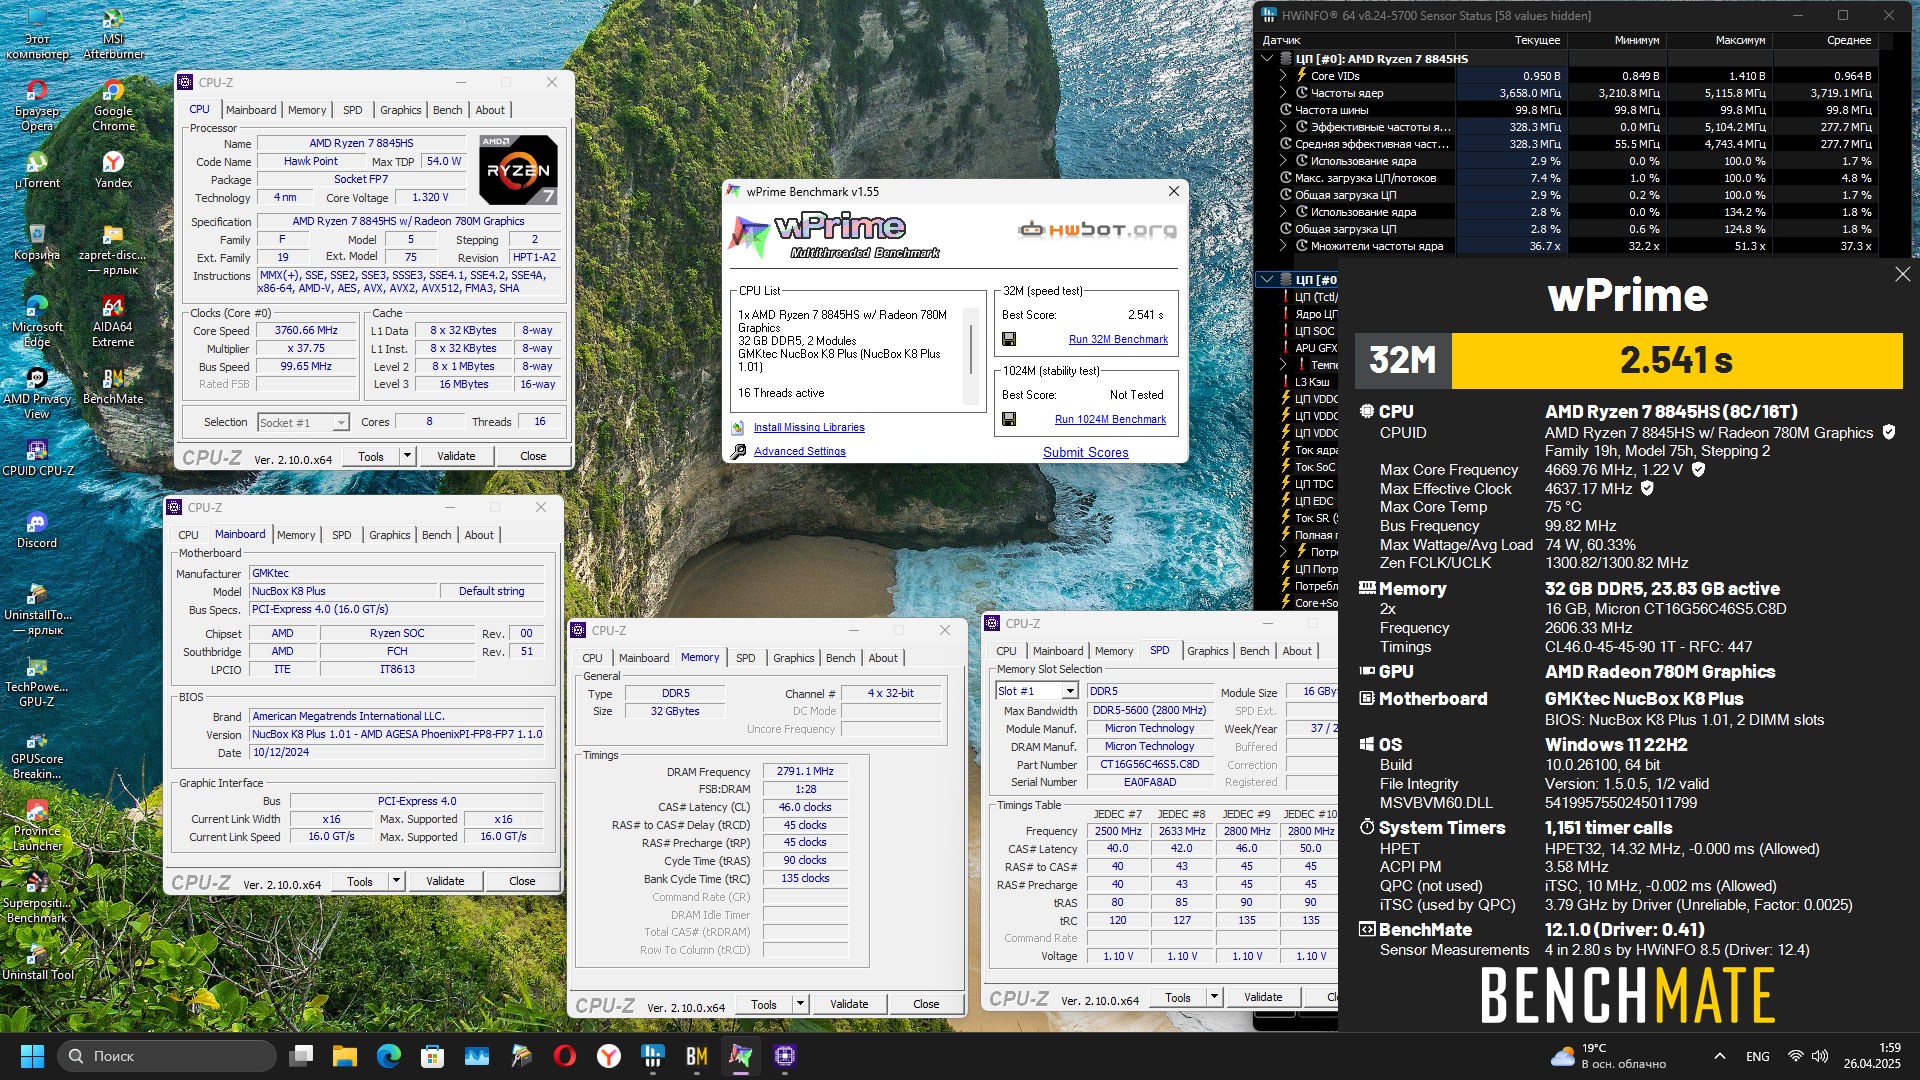The height and width of the screenshot is (1080, 1920).
Task: Switch to Memory tab in CPU-Z CPU-tab window
Action: click(x=307, y=110)
